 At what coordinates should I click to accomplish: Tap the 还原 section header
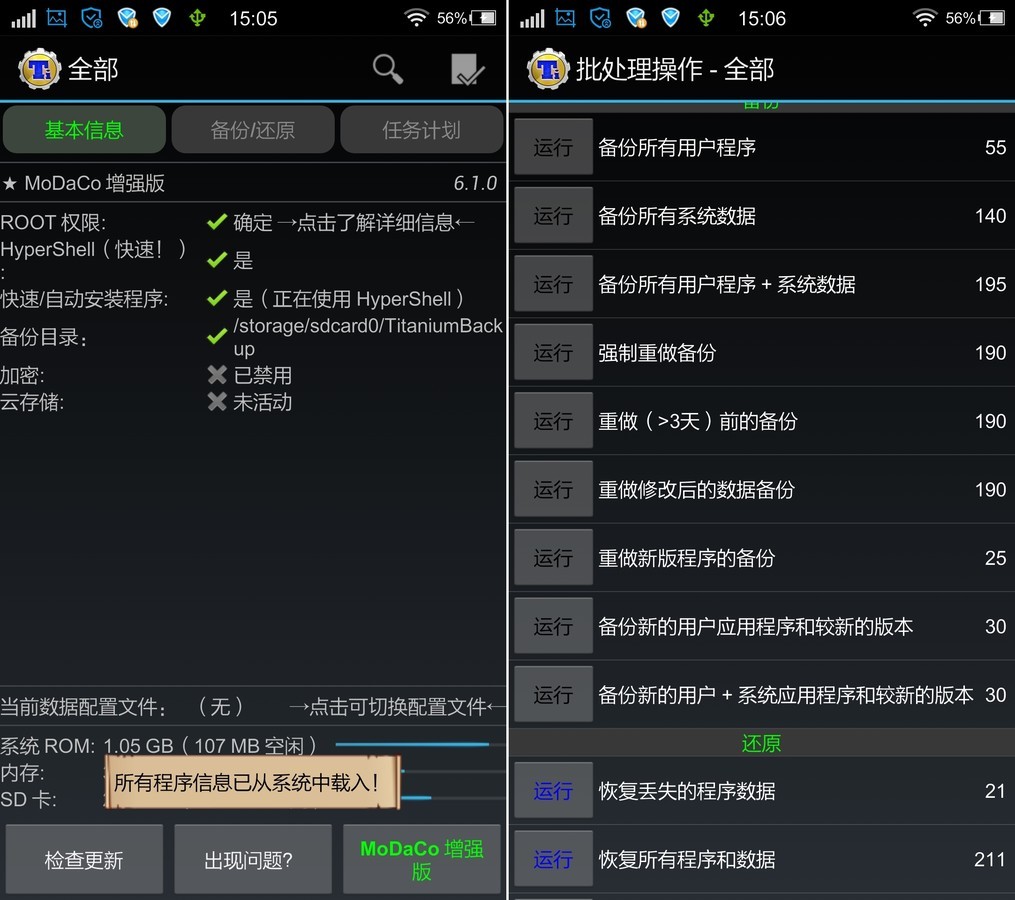[761, 743]
